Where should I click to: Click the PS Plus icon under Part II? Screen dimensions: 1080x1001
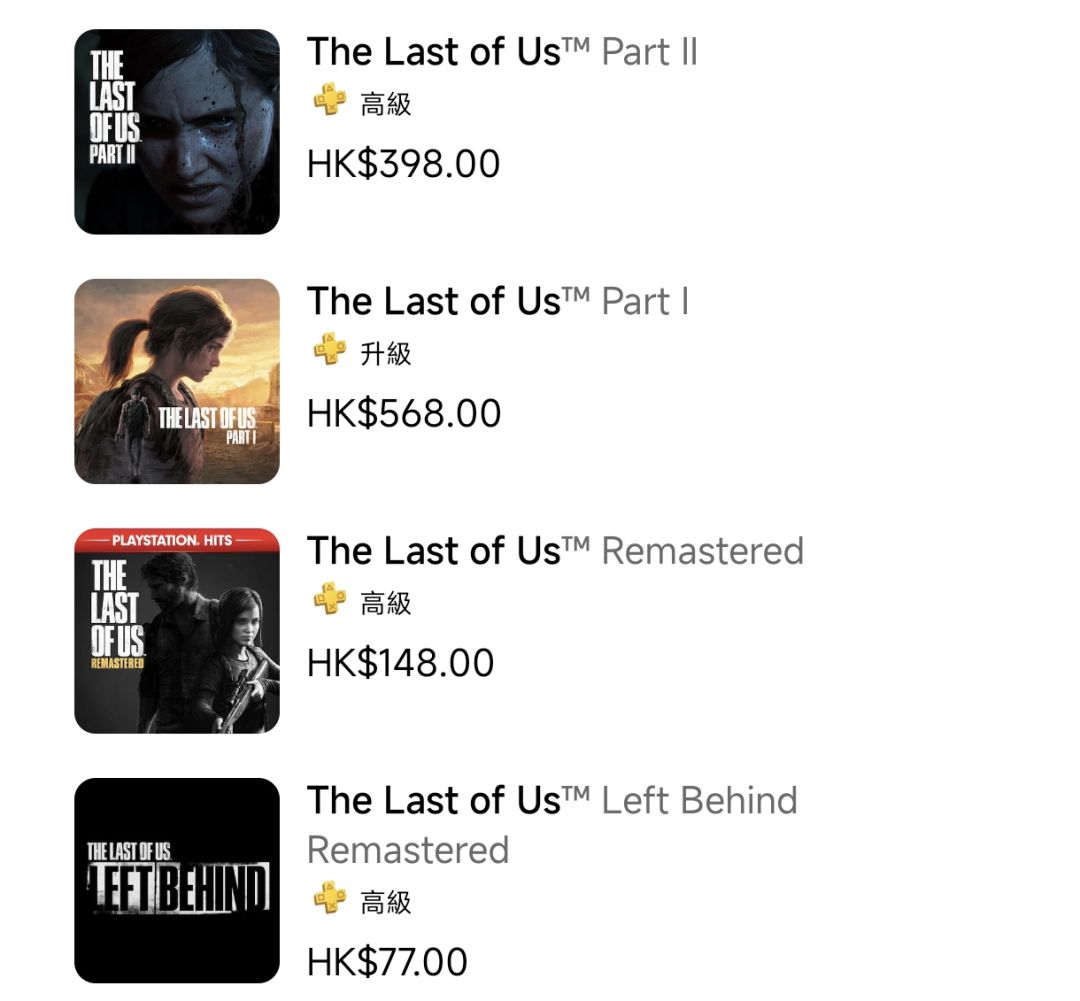329,101
